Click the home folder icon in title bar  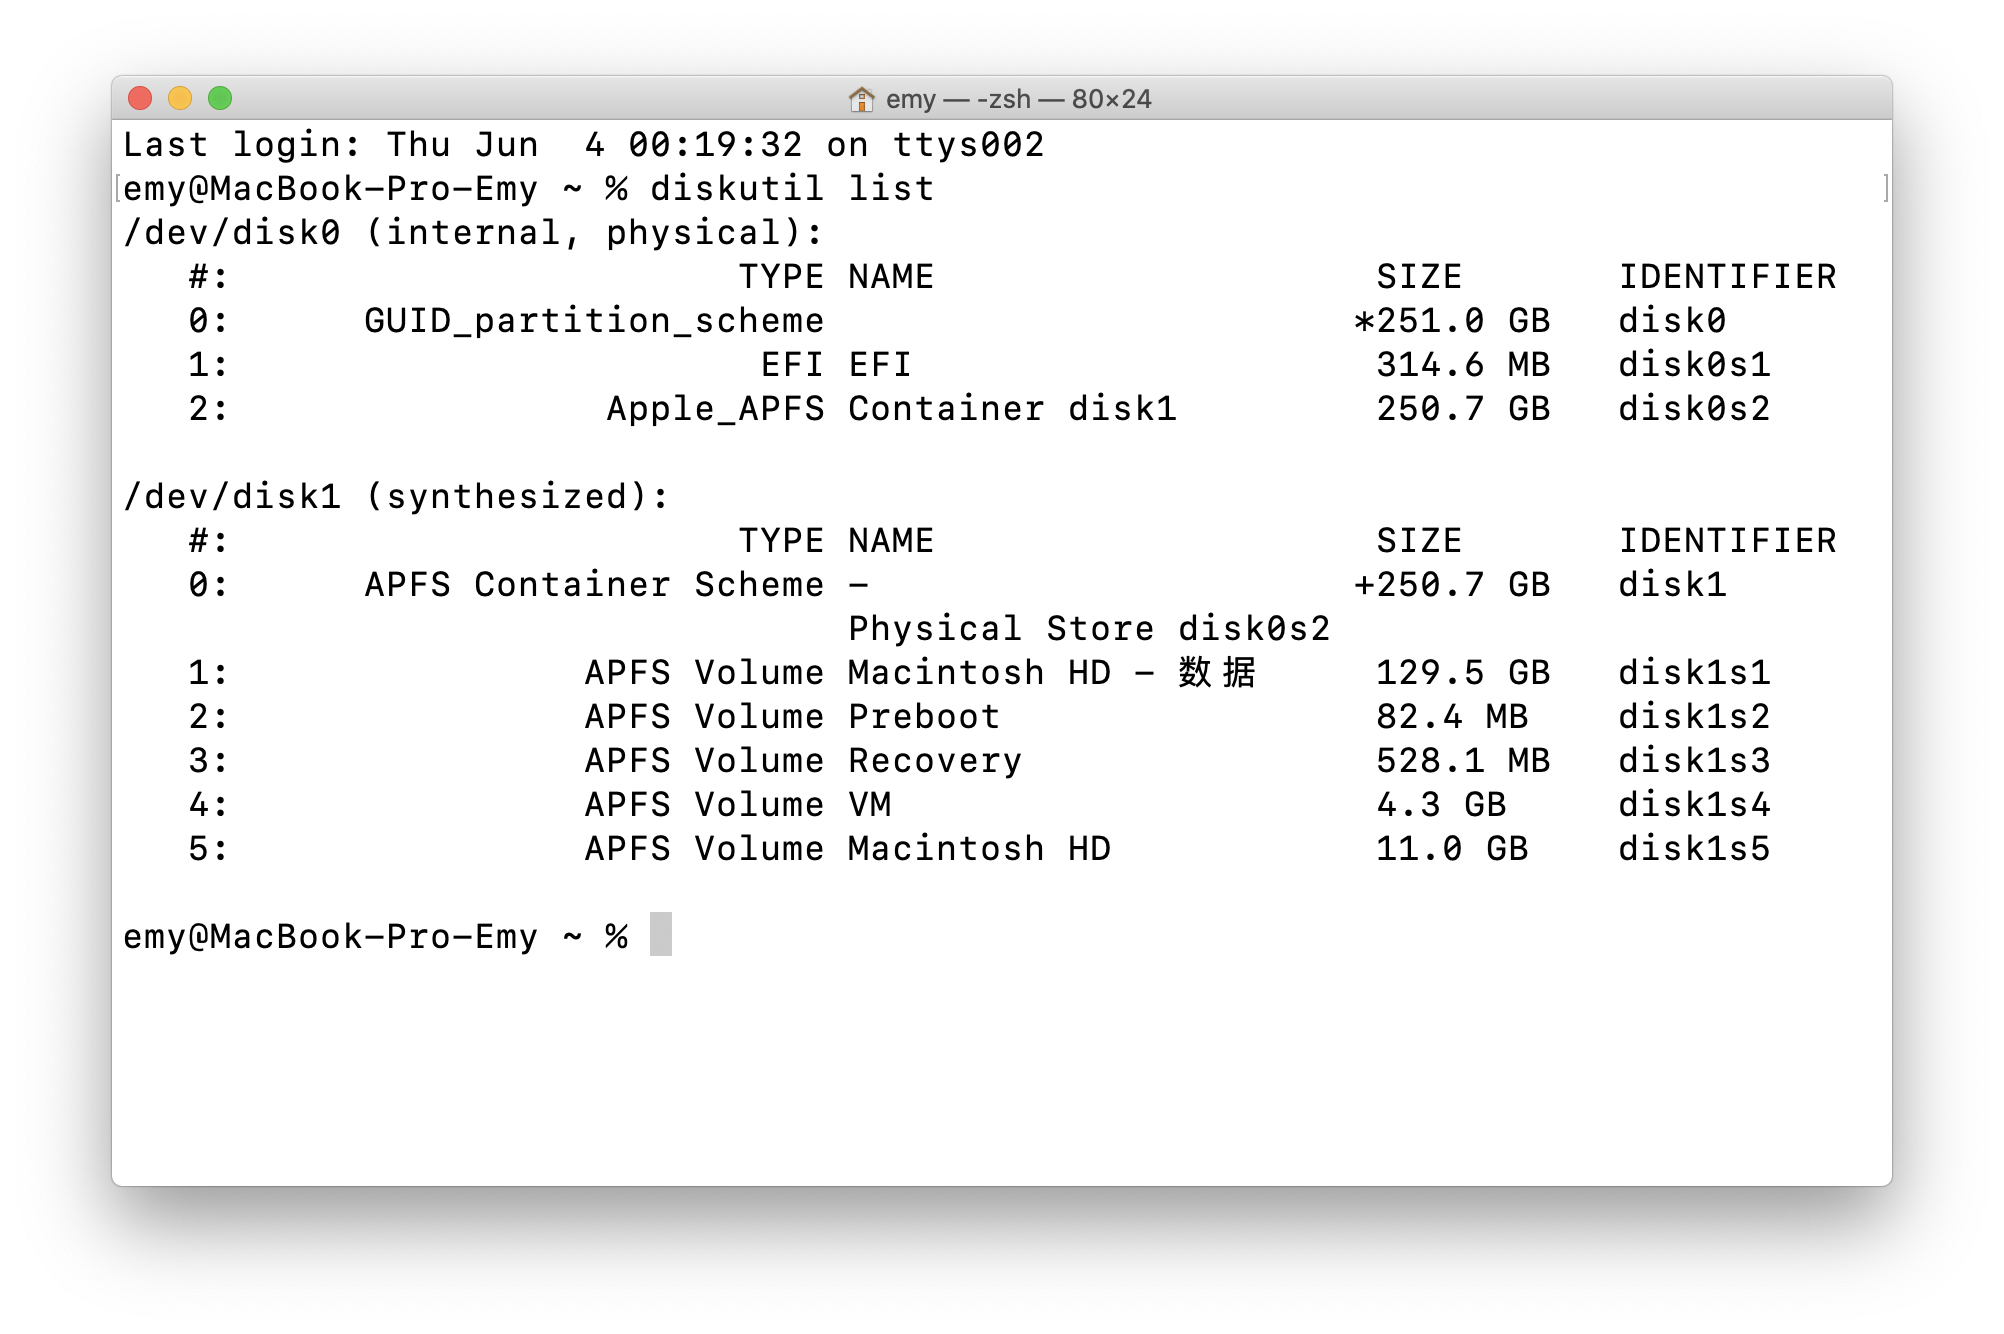pos(861,99)
